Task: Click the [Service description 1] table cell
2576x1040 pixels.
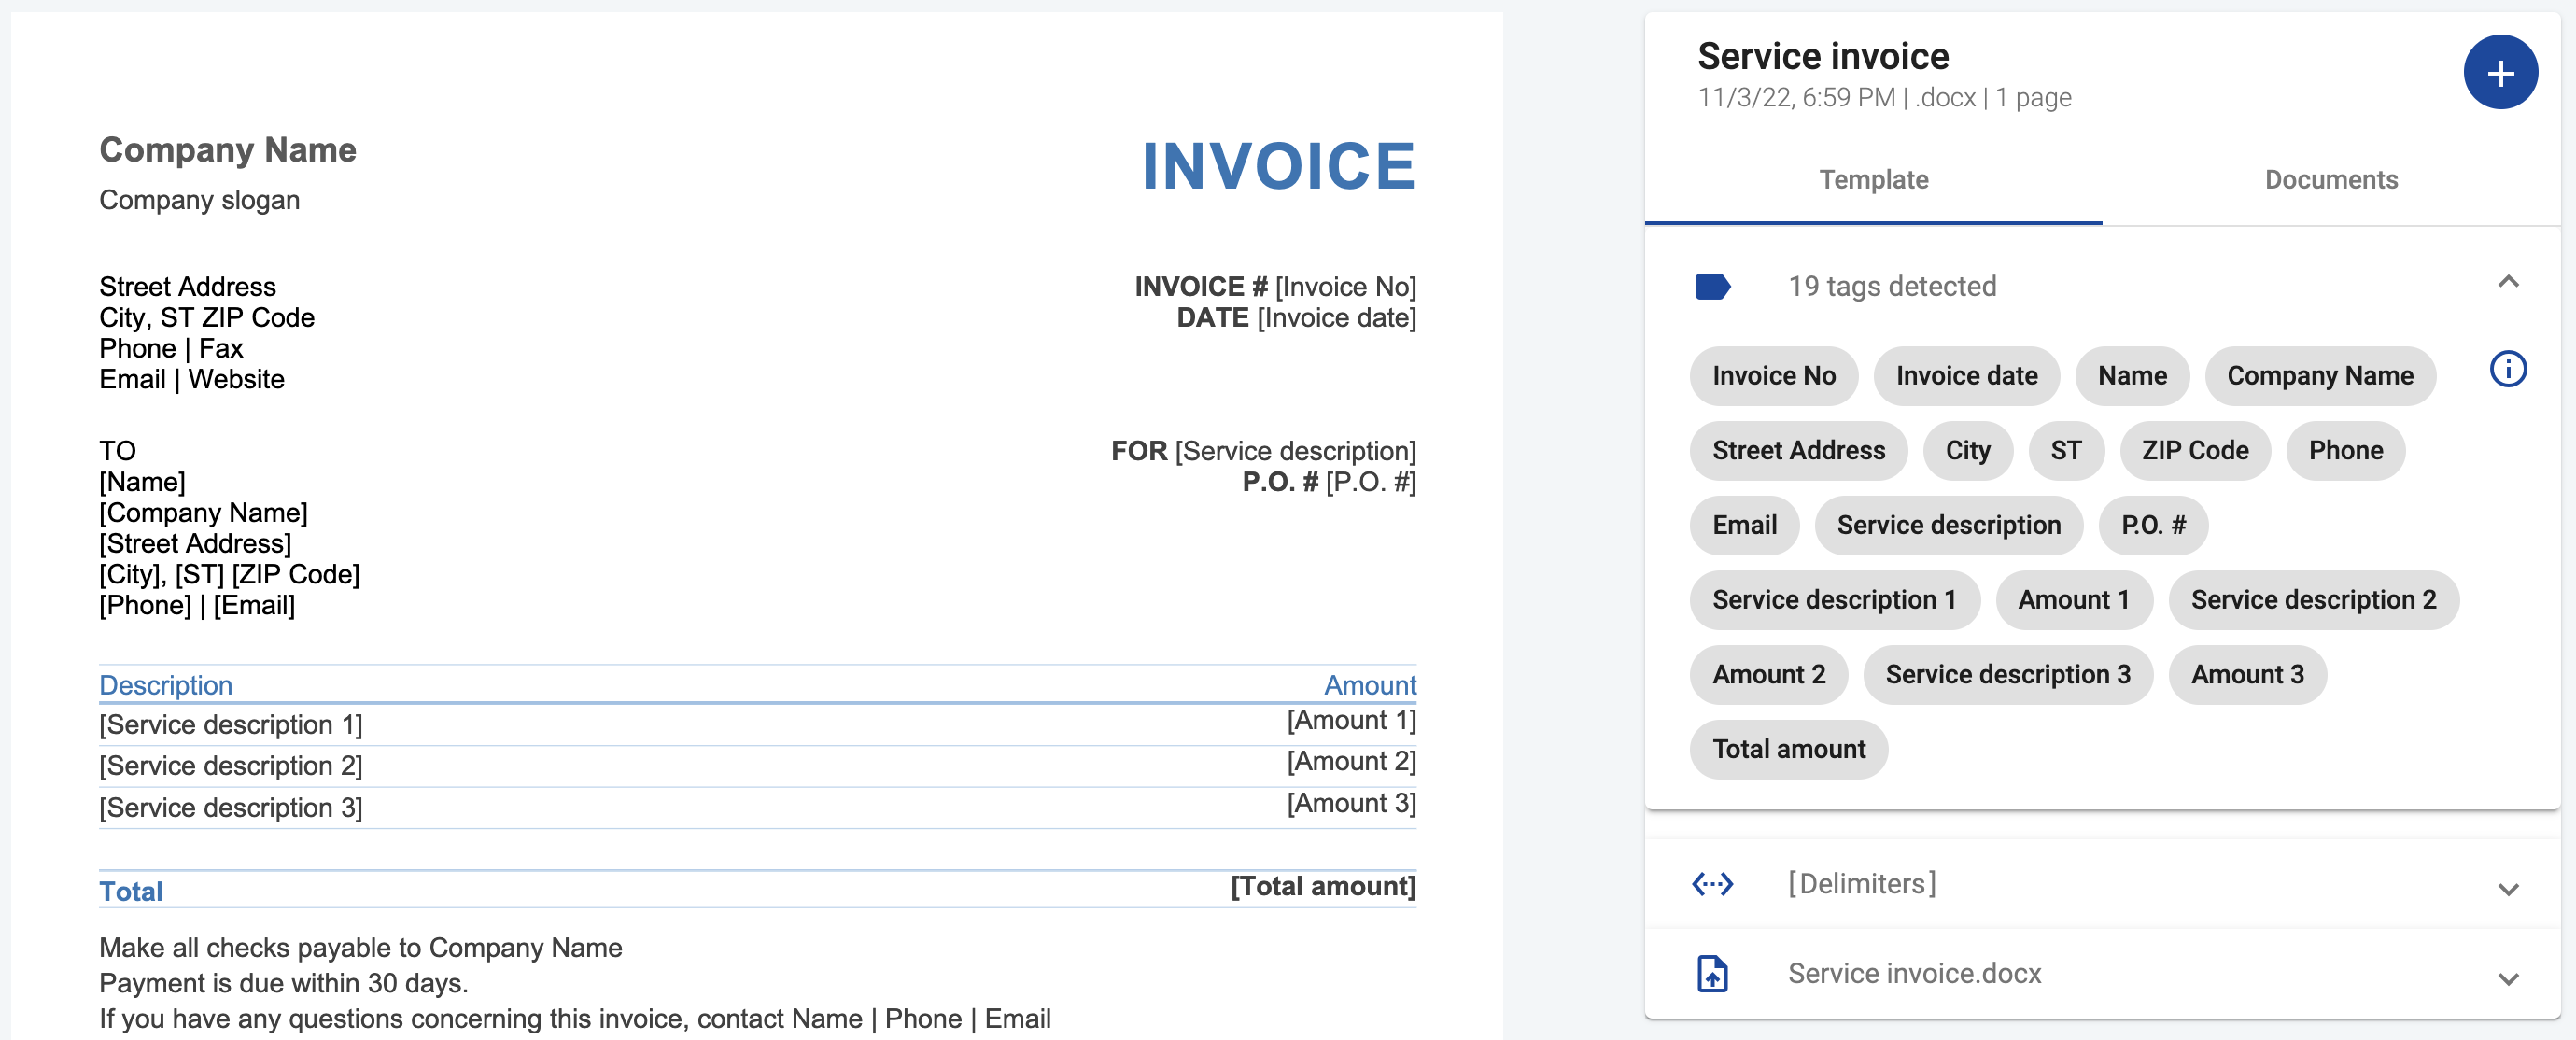Action: tap(230, 725)
